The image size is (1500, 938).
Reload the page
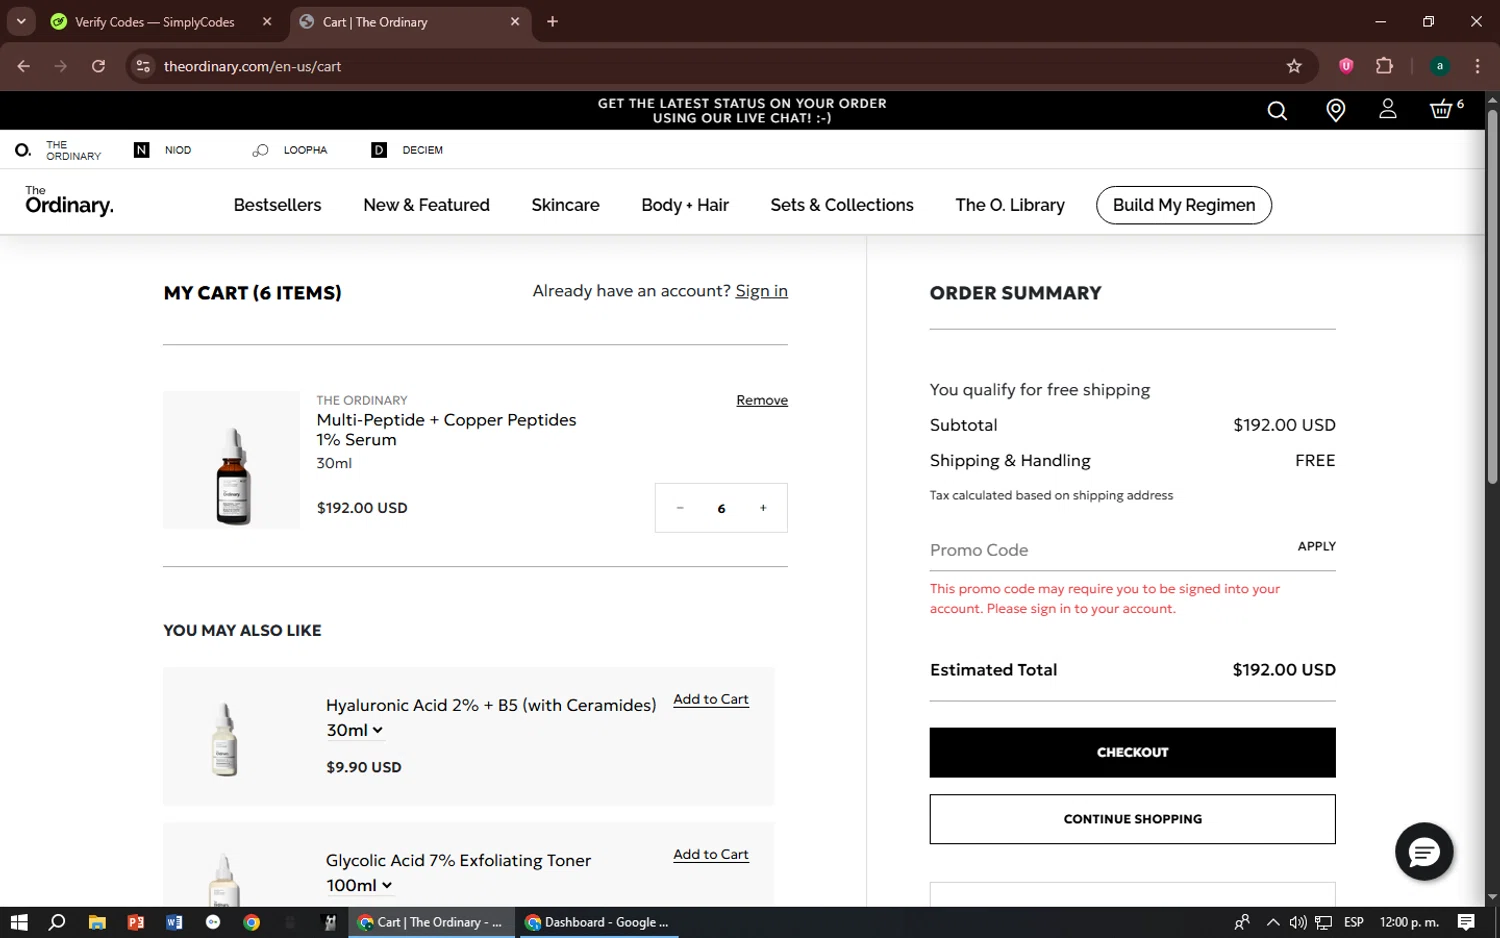(x=98, y=66)
